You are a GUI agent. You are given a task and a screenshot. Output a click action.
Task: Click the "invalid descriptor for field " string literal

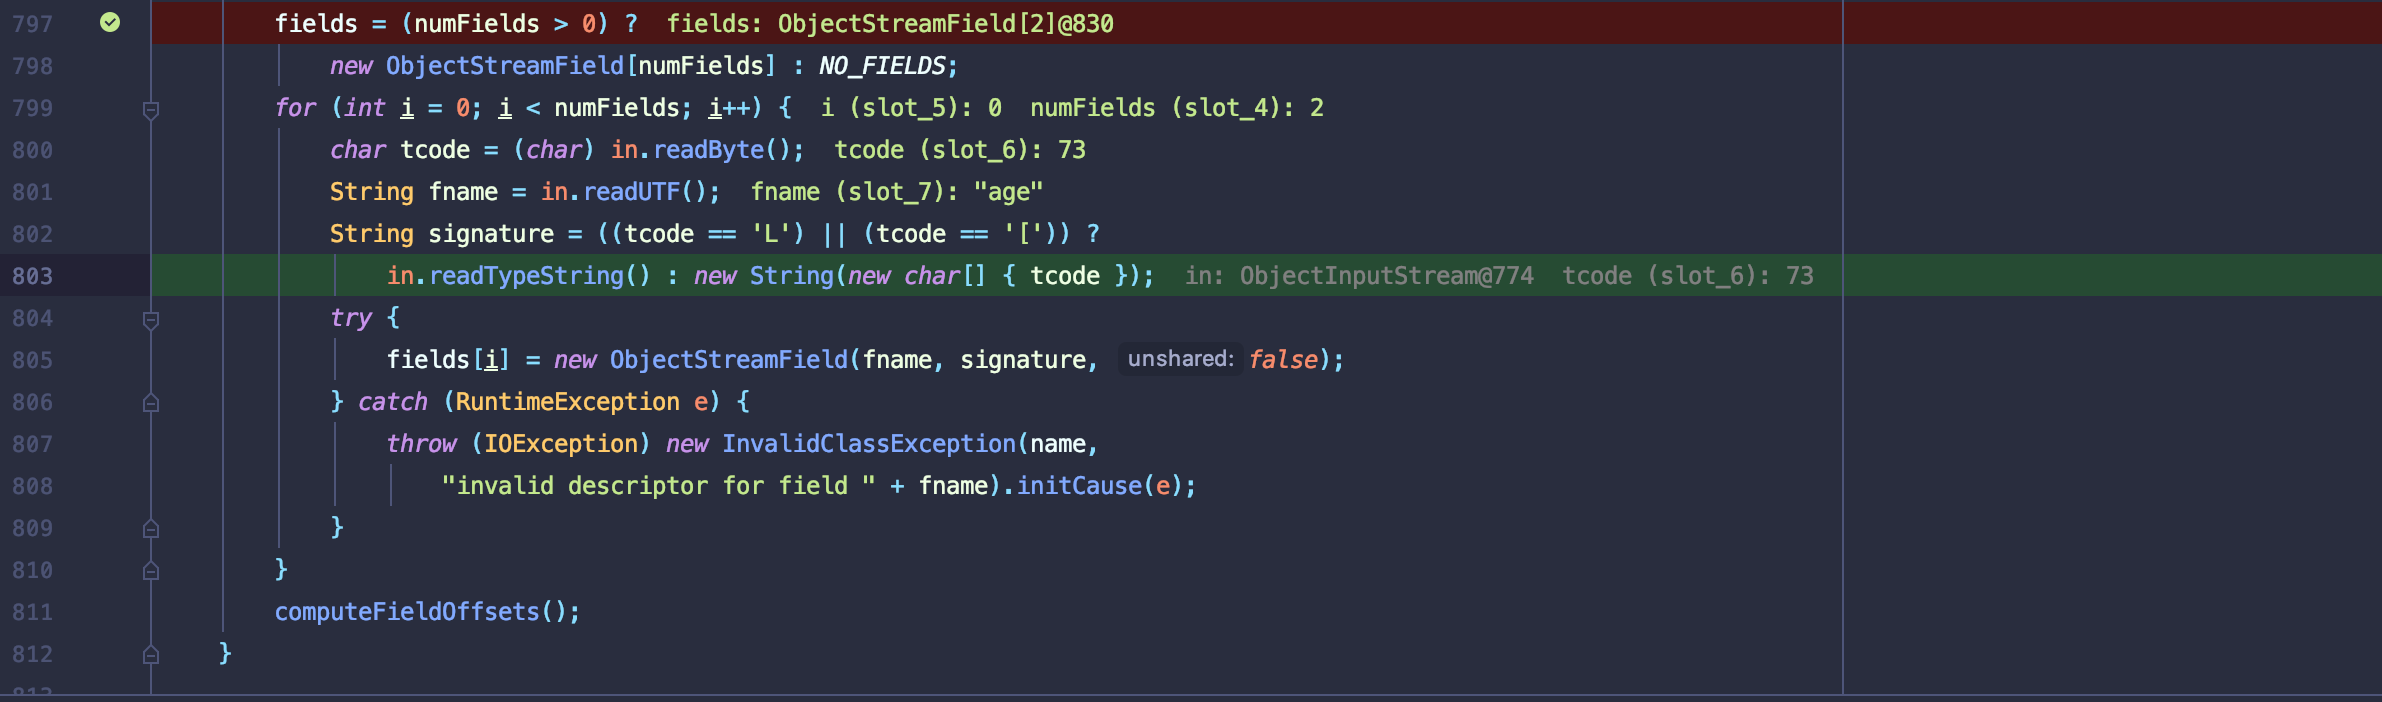click(x=658, y=486)
